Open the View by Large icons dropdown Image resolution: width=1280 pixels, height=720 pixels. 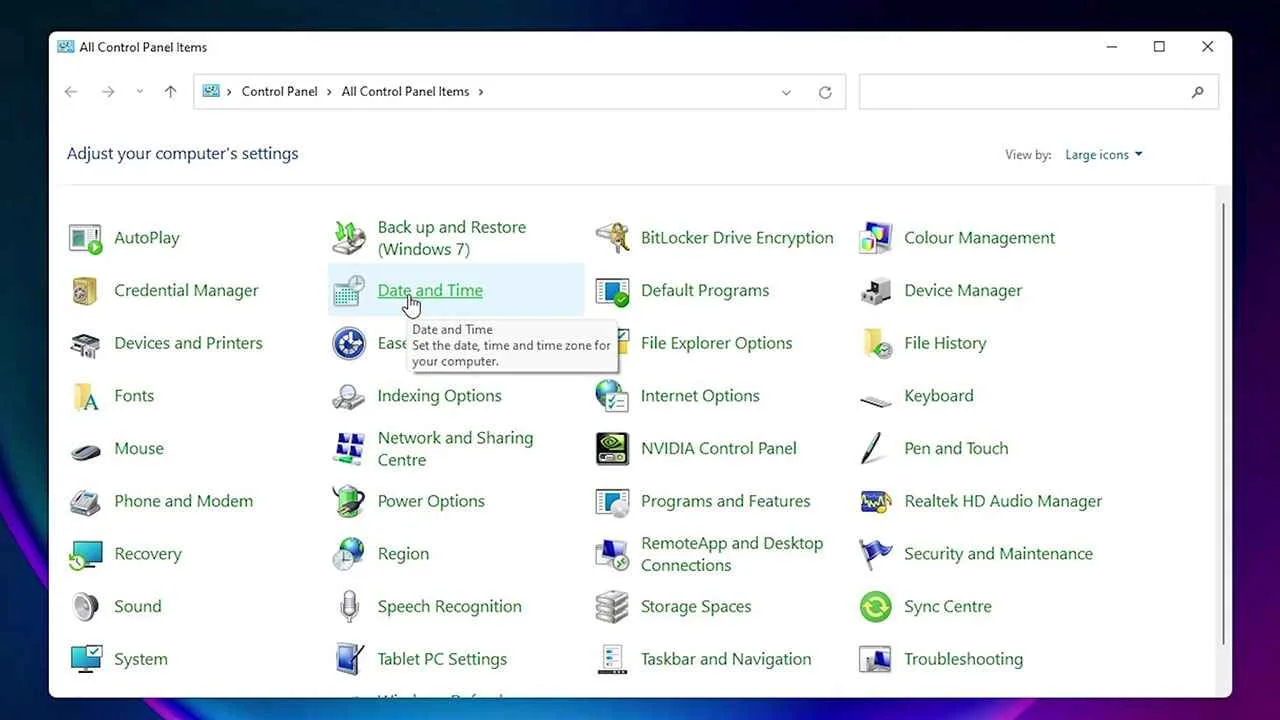coord(1104,155)
